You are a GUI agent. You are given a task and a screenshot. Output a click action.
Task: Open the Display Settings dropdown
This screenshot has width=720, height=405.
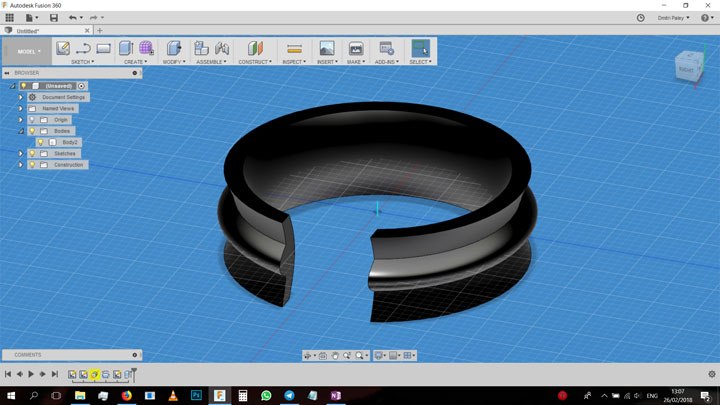coord(381,355)
